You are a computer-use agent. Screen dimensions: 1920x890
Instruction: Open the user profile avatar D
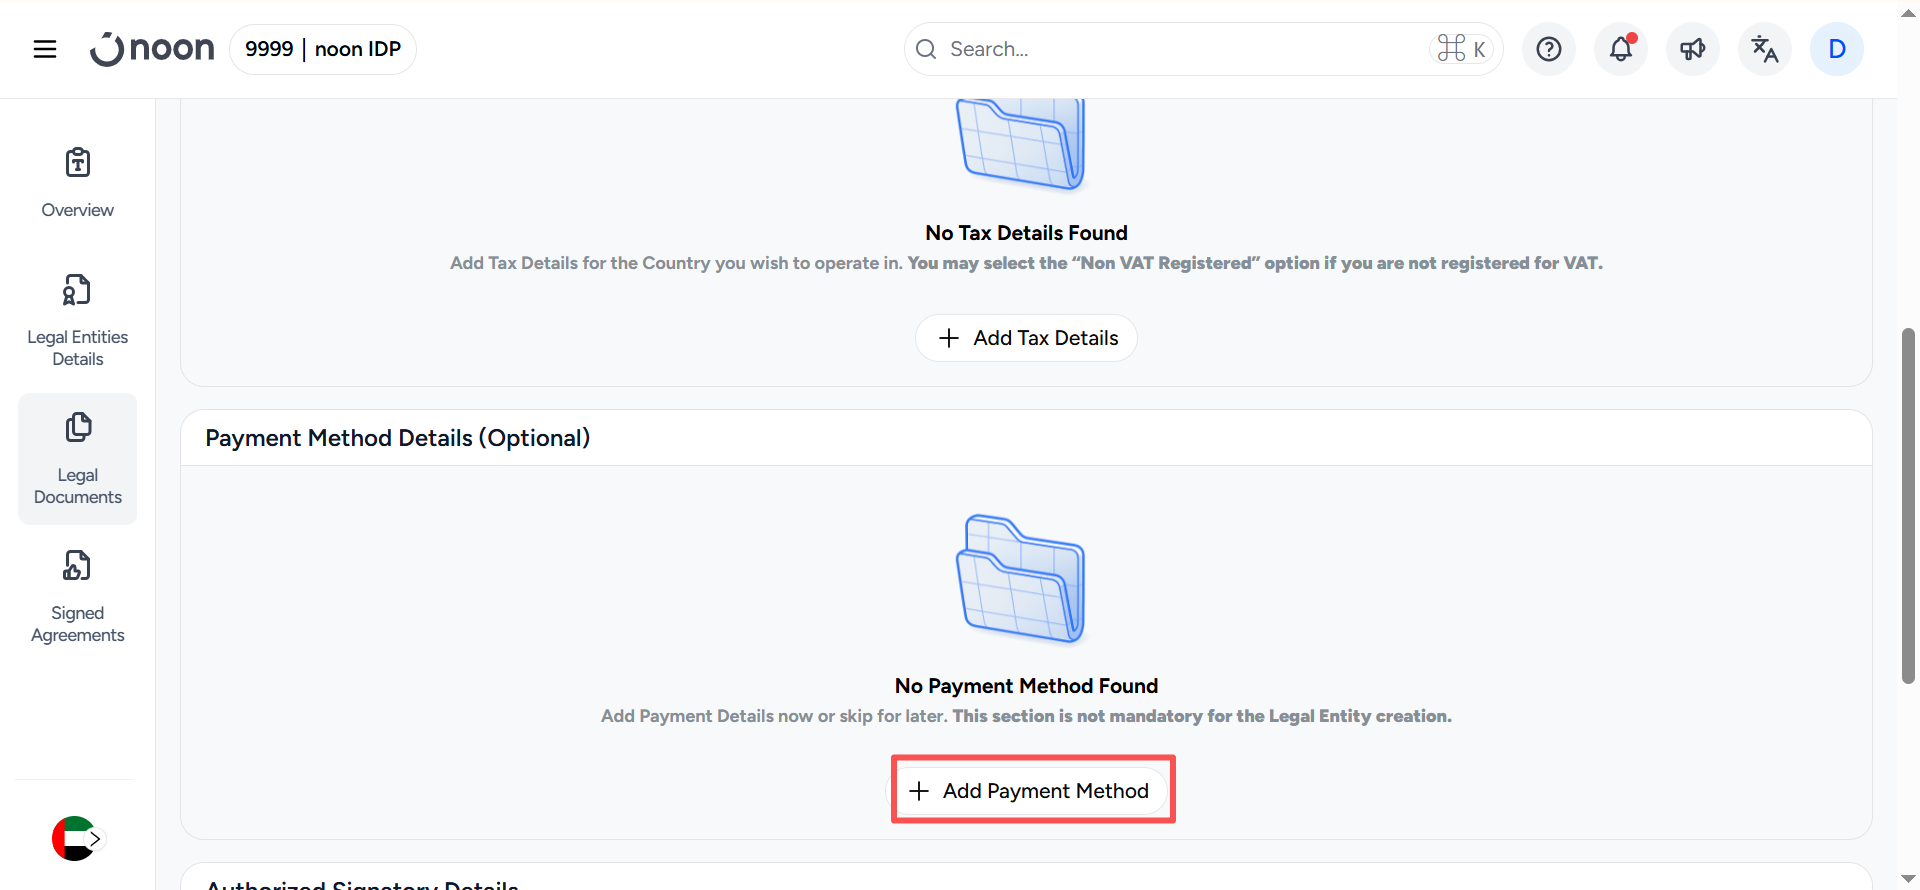(1837, 49)
